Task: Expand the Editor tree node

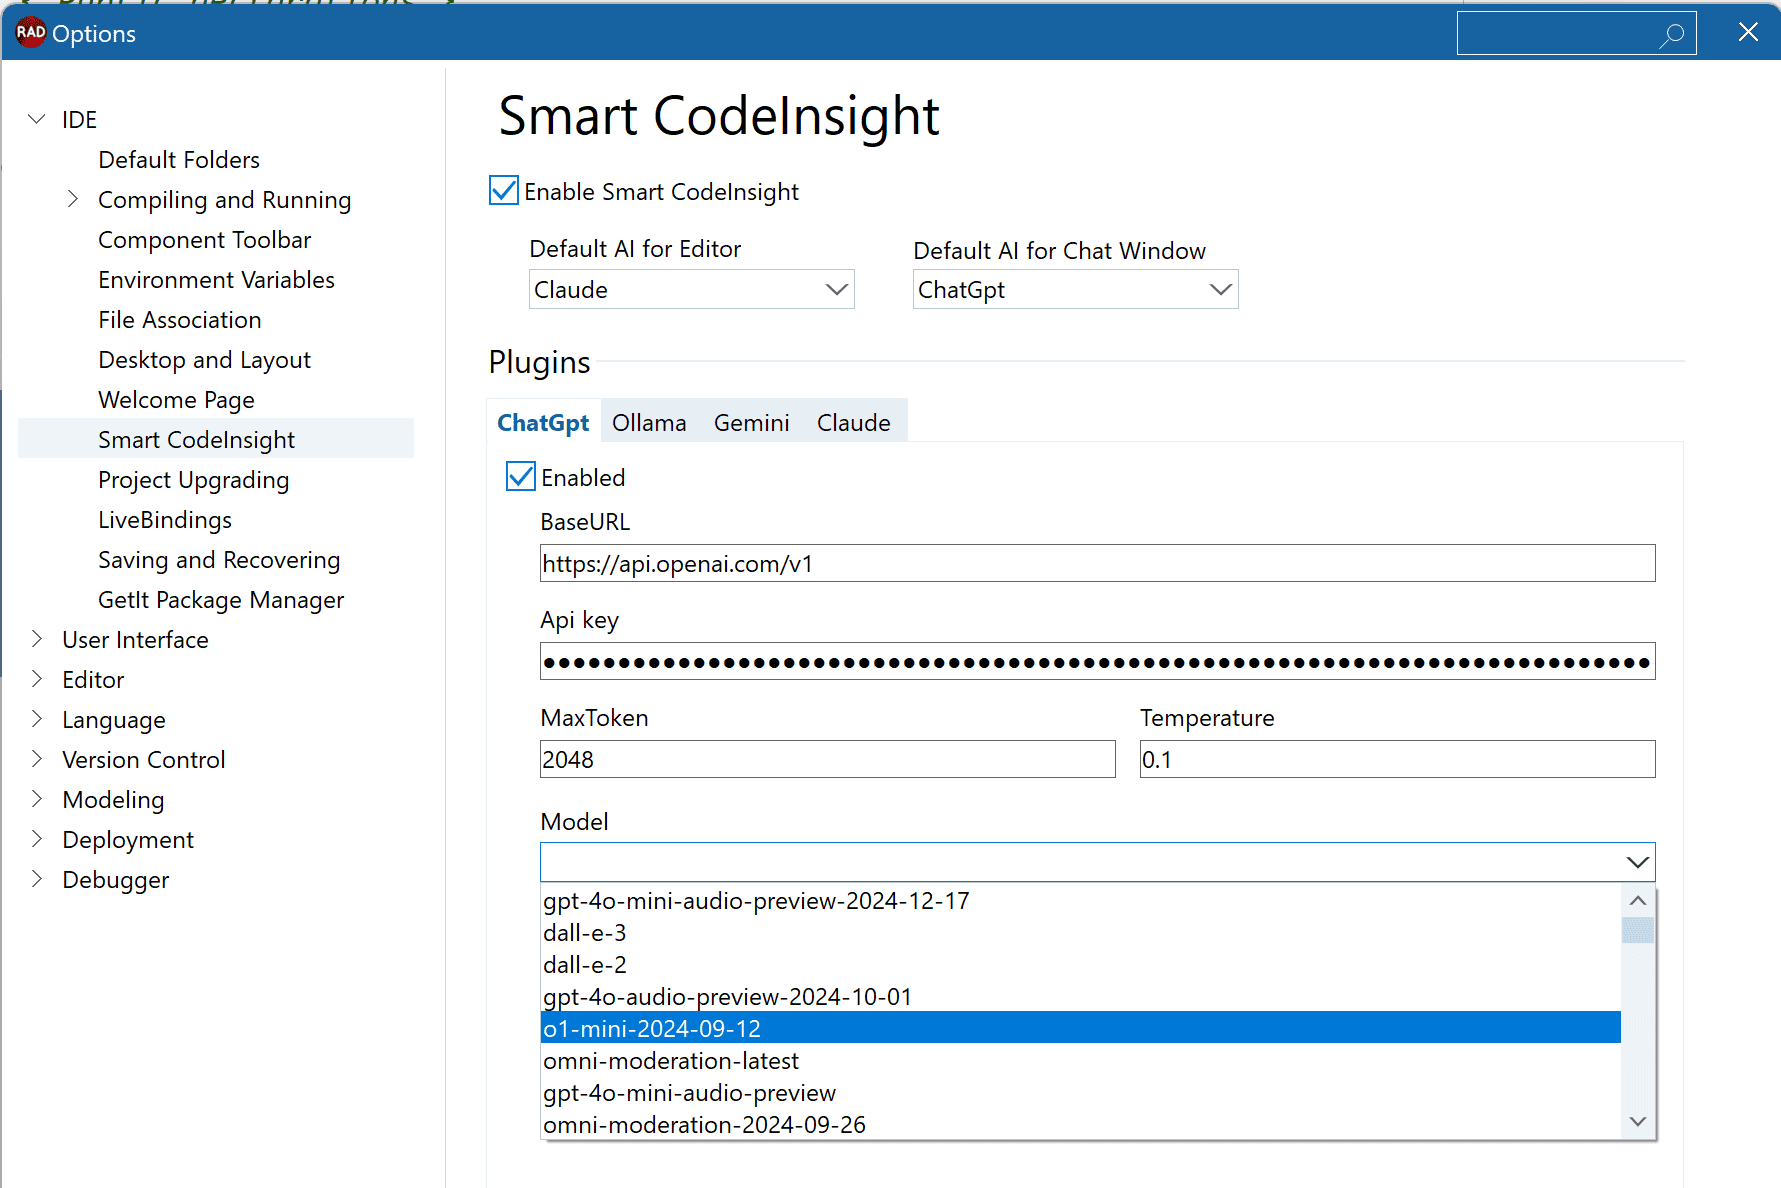Action: pos(37,679)
